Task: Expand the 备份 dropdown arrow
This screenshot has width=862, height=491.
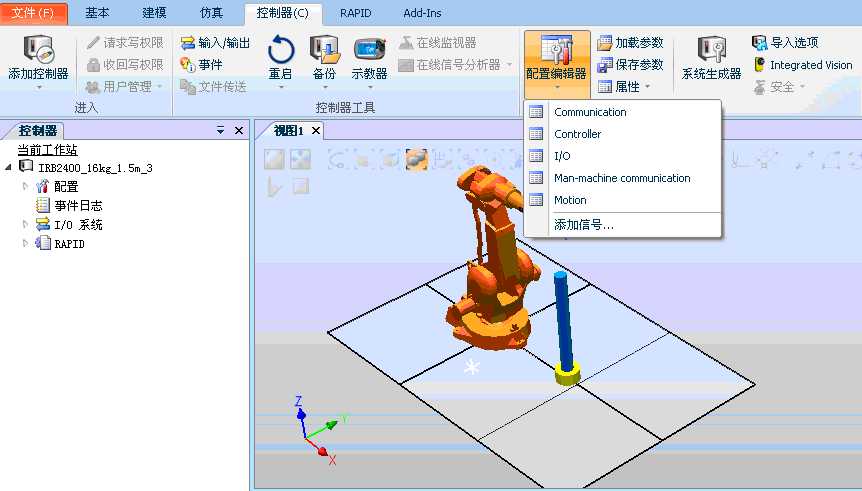Action: click(325, 87)
